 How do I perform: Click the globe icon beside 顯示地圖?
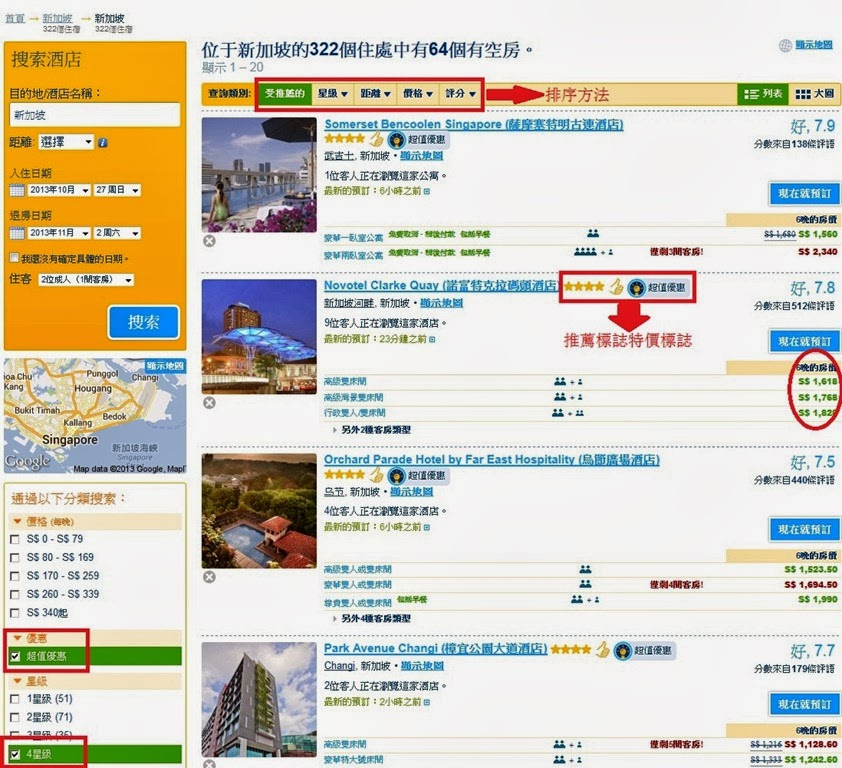pyautogui.click(x=785, y=46)
